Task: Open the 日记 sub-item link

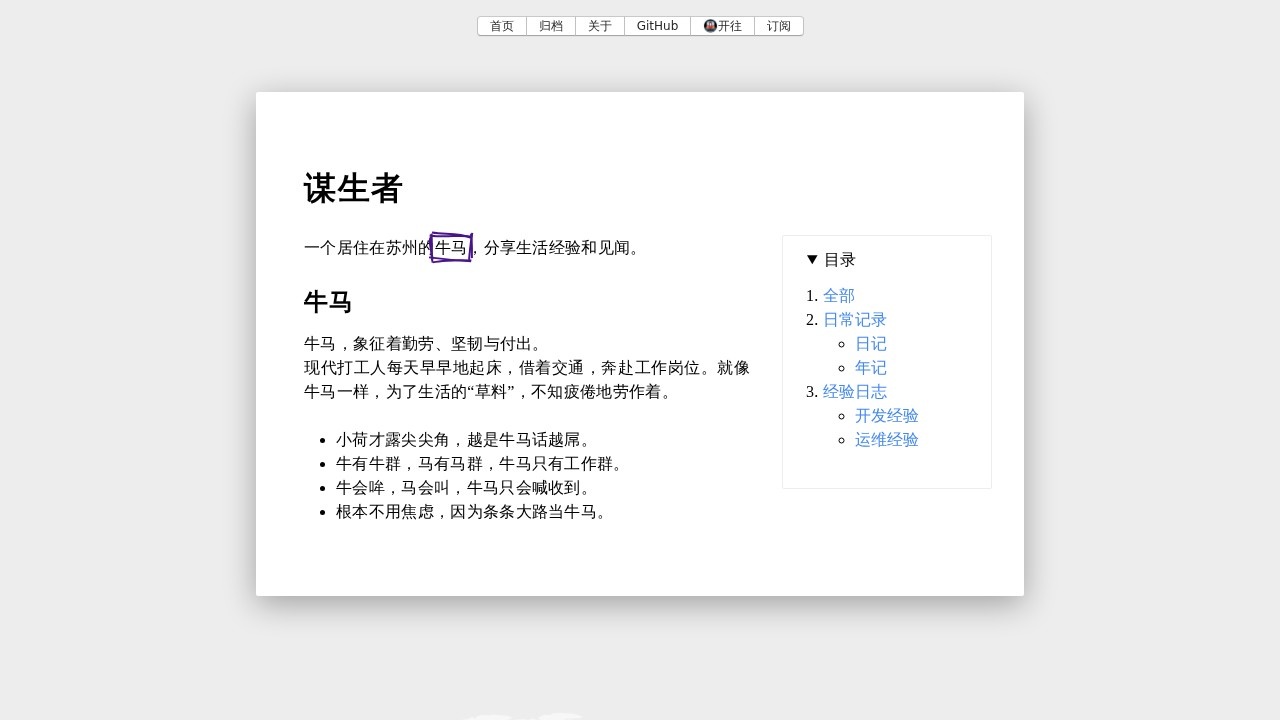Action: 871,344
